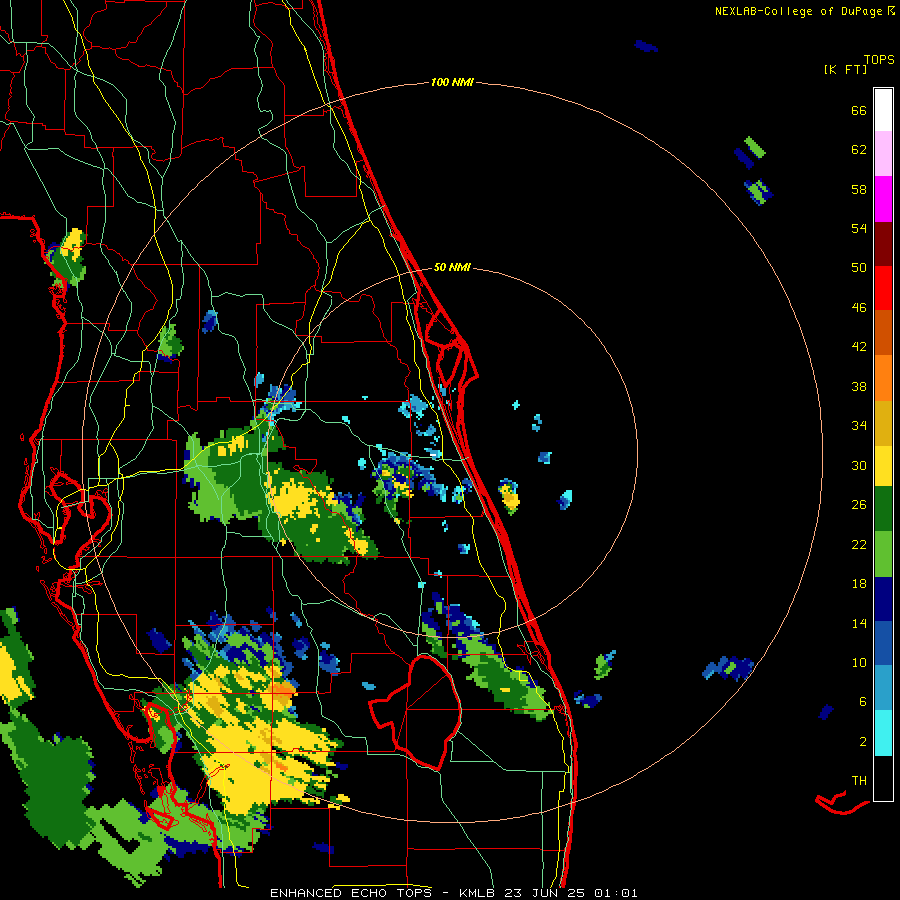Select the ENHANCED ECHO TOPS title text
Viewport: 900px width, 900px height.
point(350,893)
